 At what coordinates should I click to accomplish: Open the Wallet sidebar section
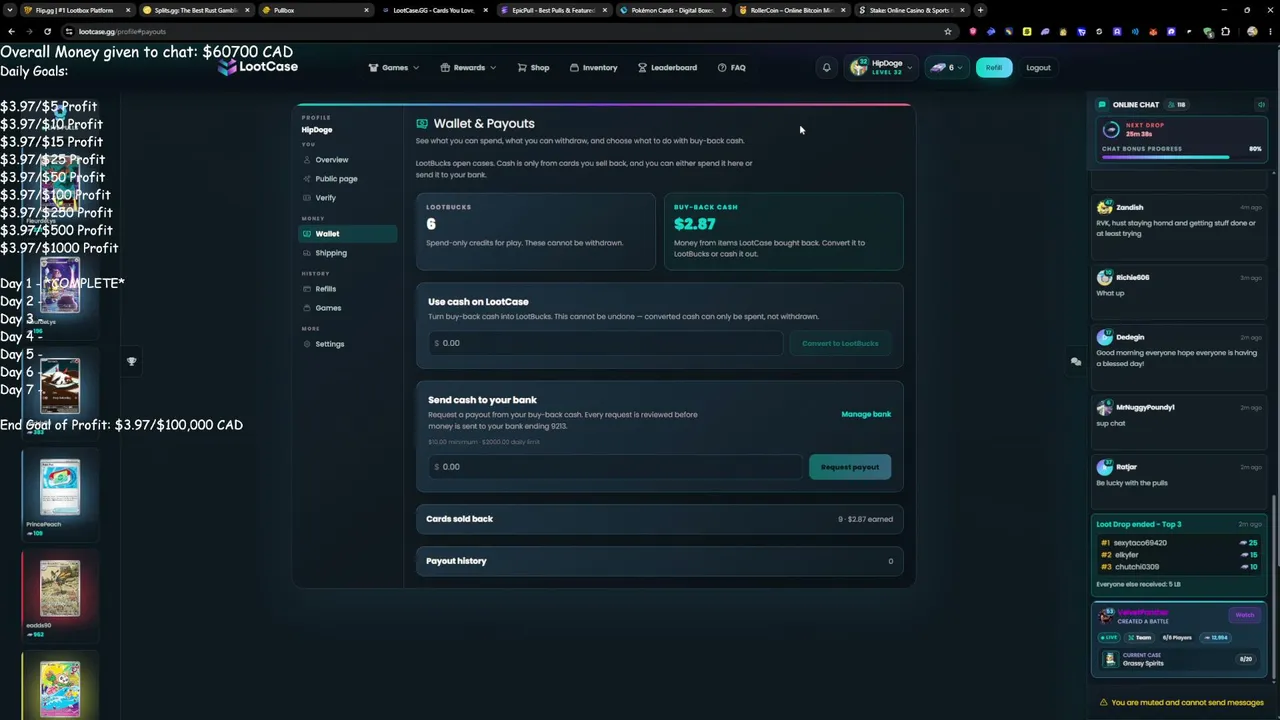pyautogui.click(x=348, y=234)
